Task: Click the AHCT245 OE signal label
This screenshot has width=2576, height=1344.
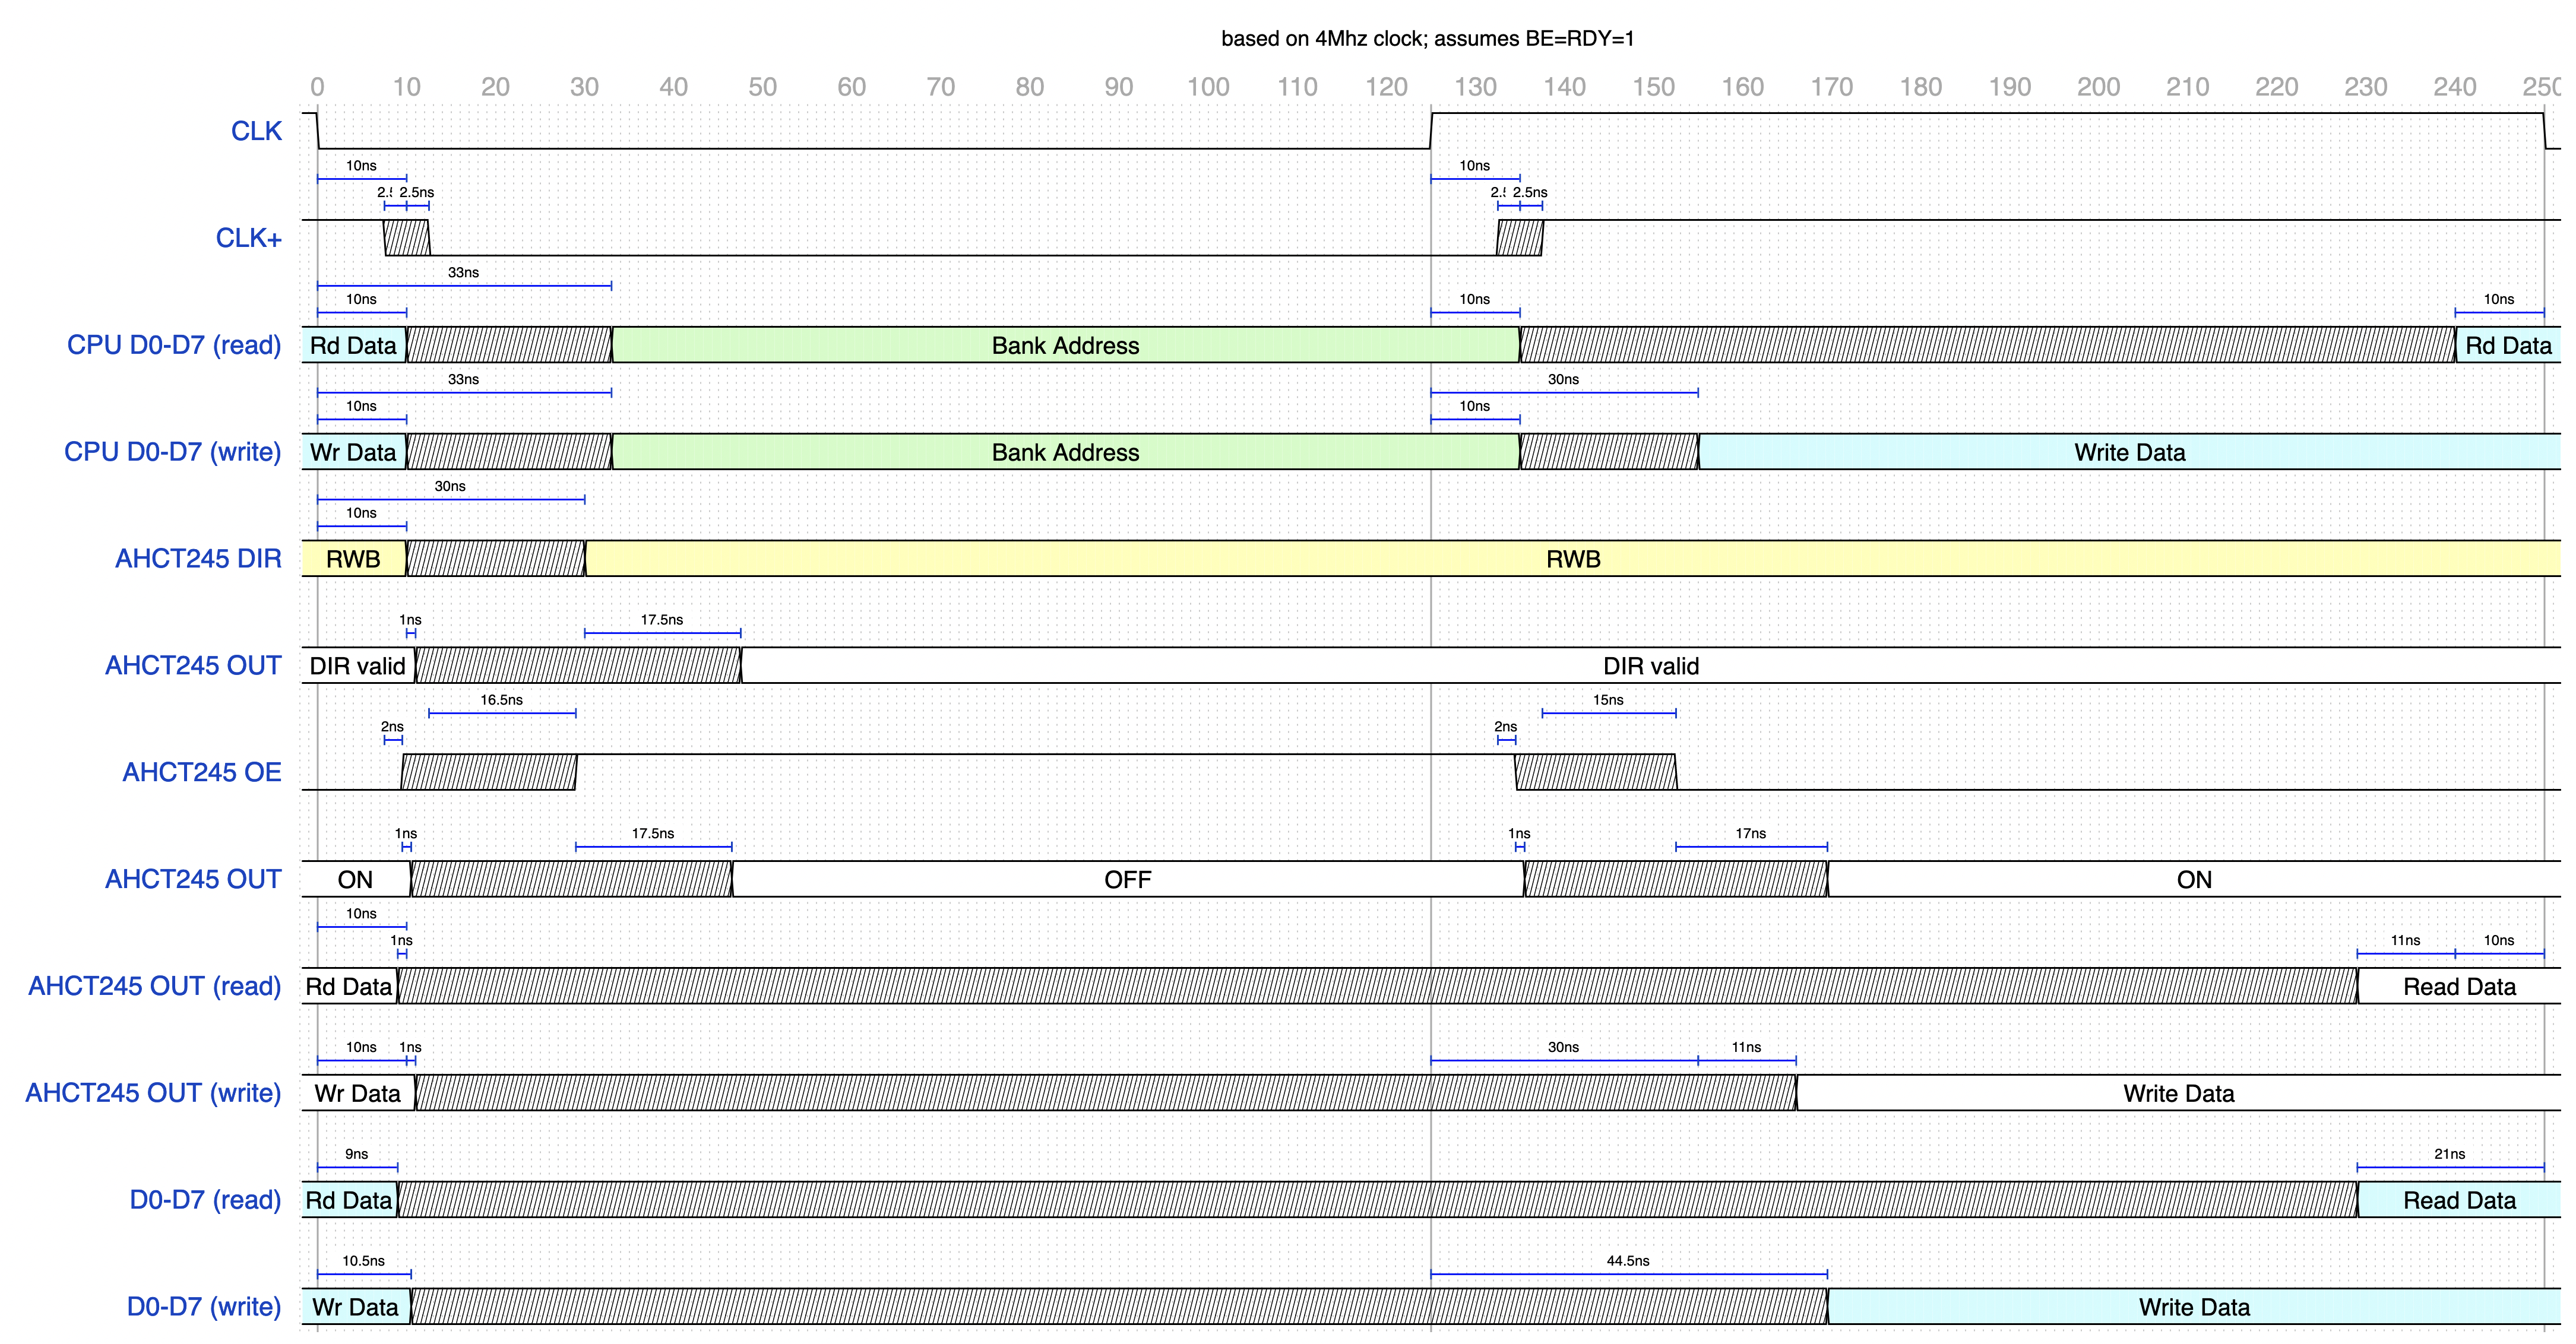Action: coord(201,772)
